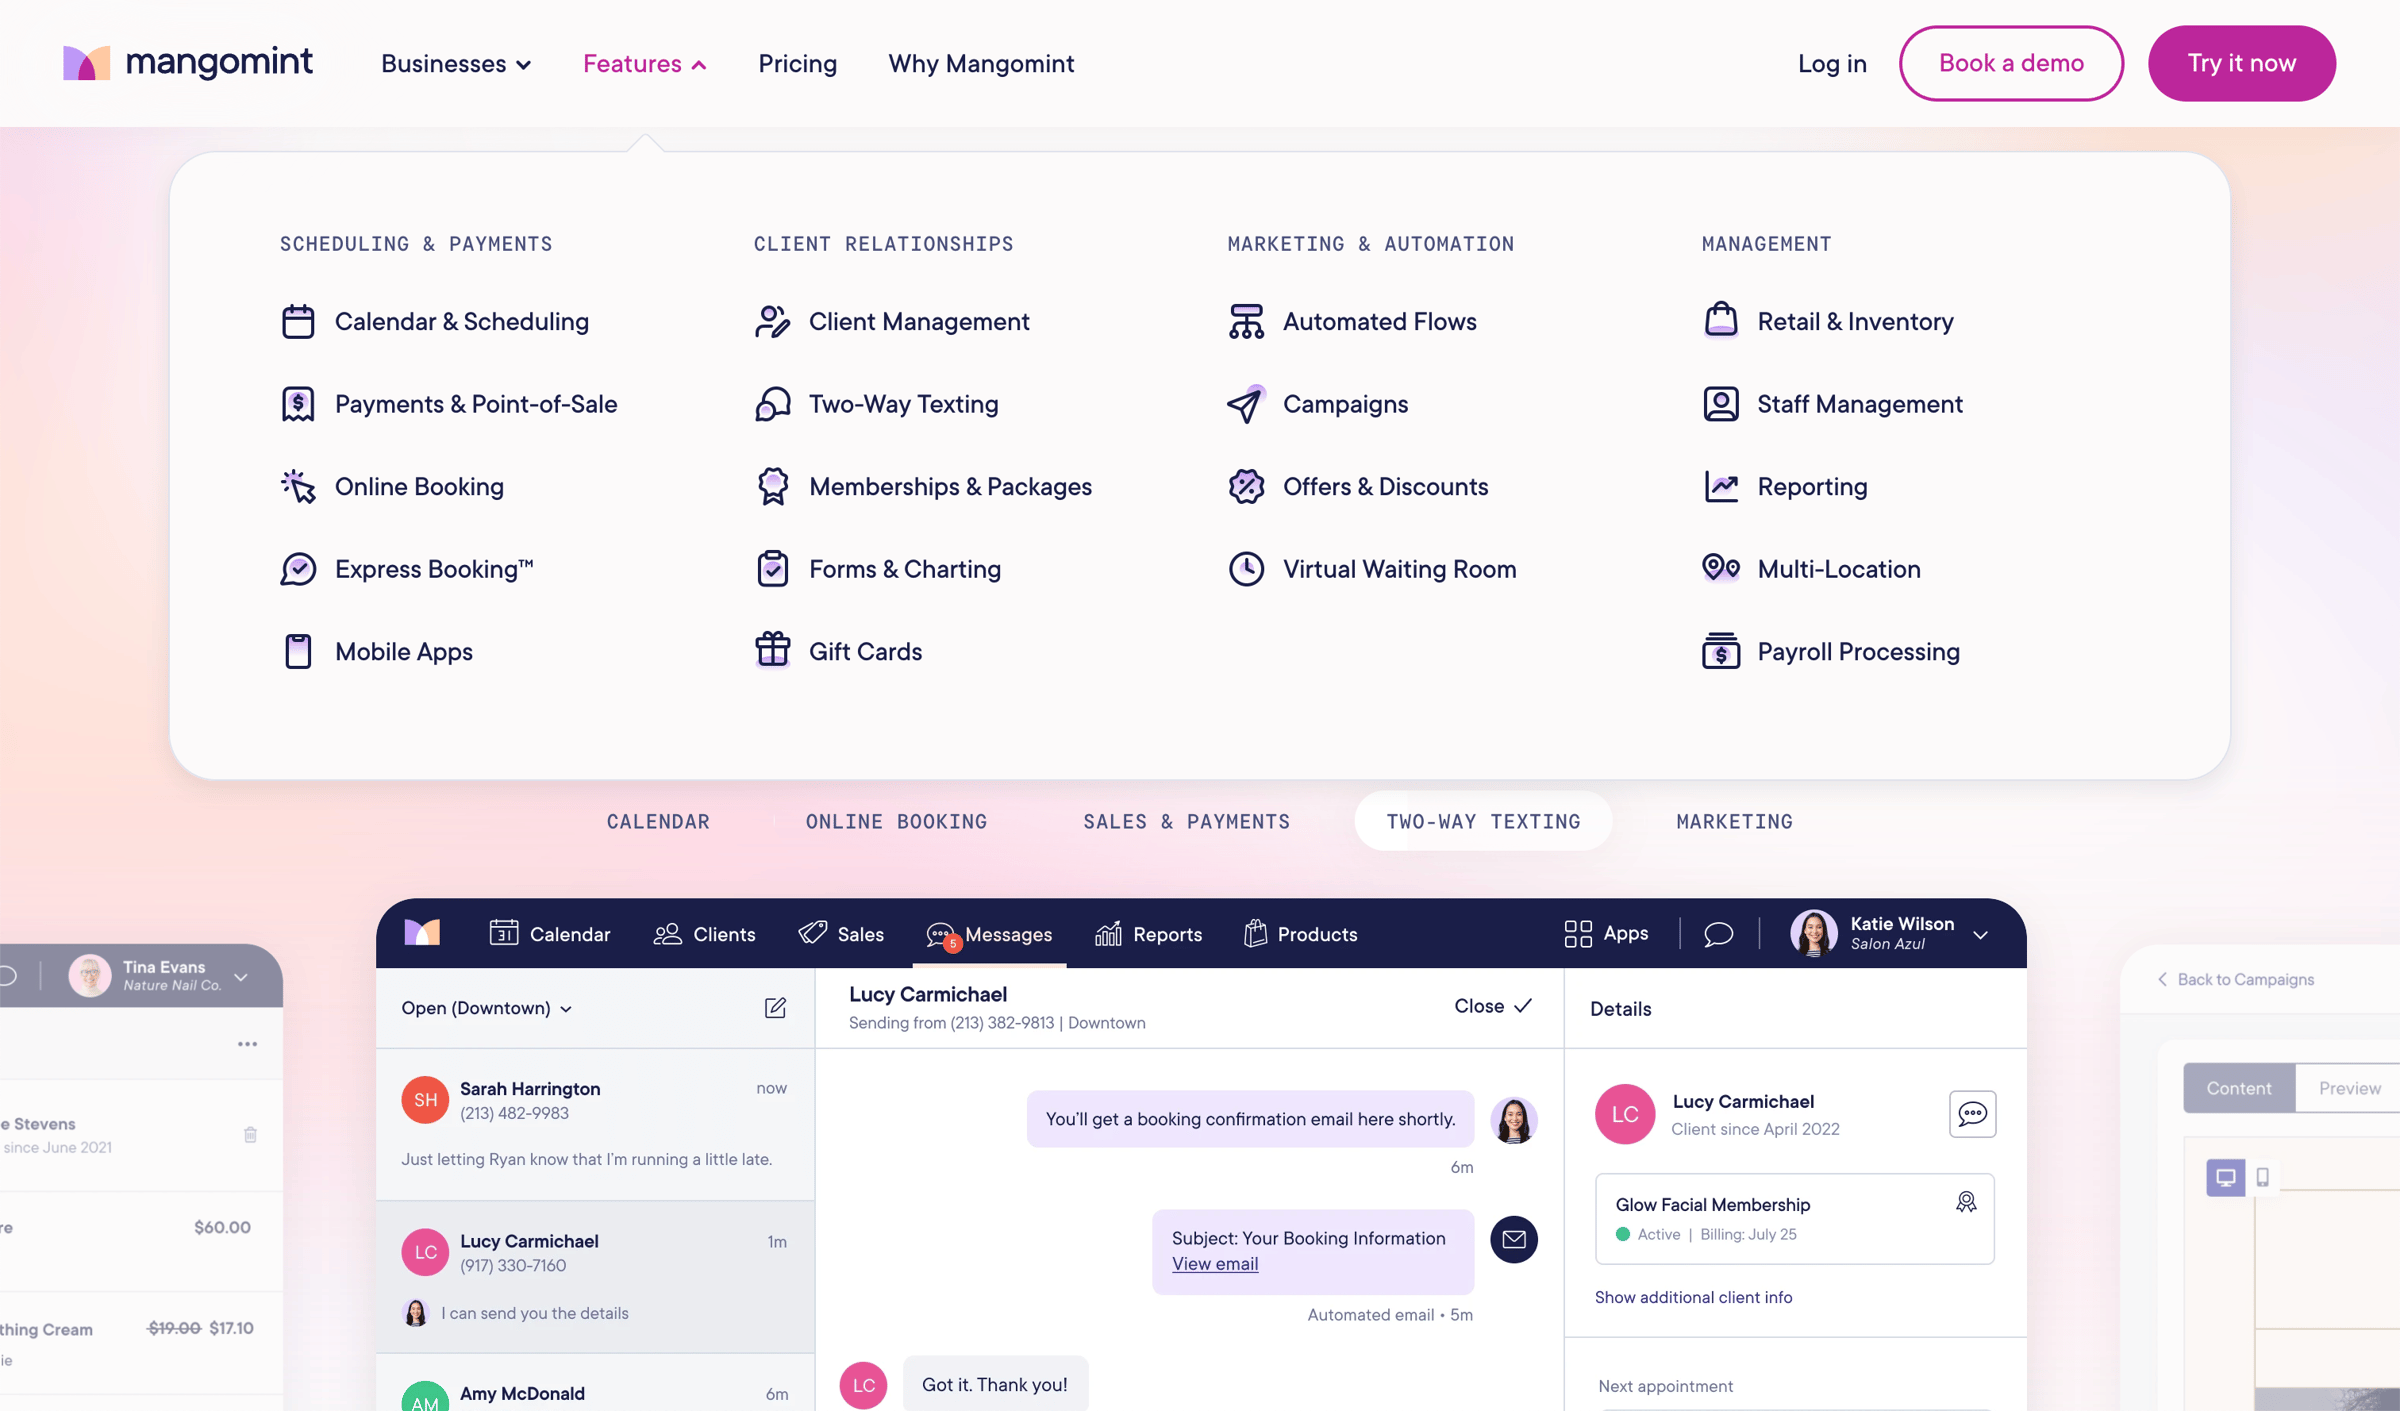Click the Online Booking cursor icon
2400x1411 pixels.
pyautogui.click(x=298, y=486)
